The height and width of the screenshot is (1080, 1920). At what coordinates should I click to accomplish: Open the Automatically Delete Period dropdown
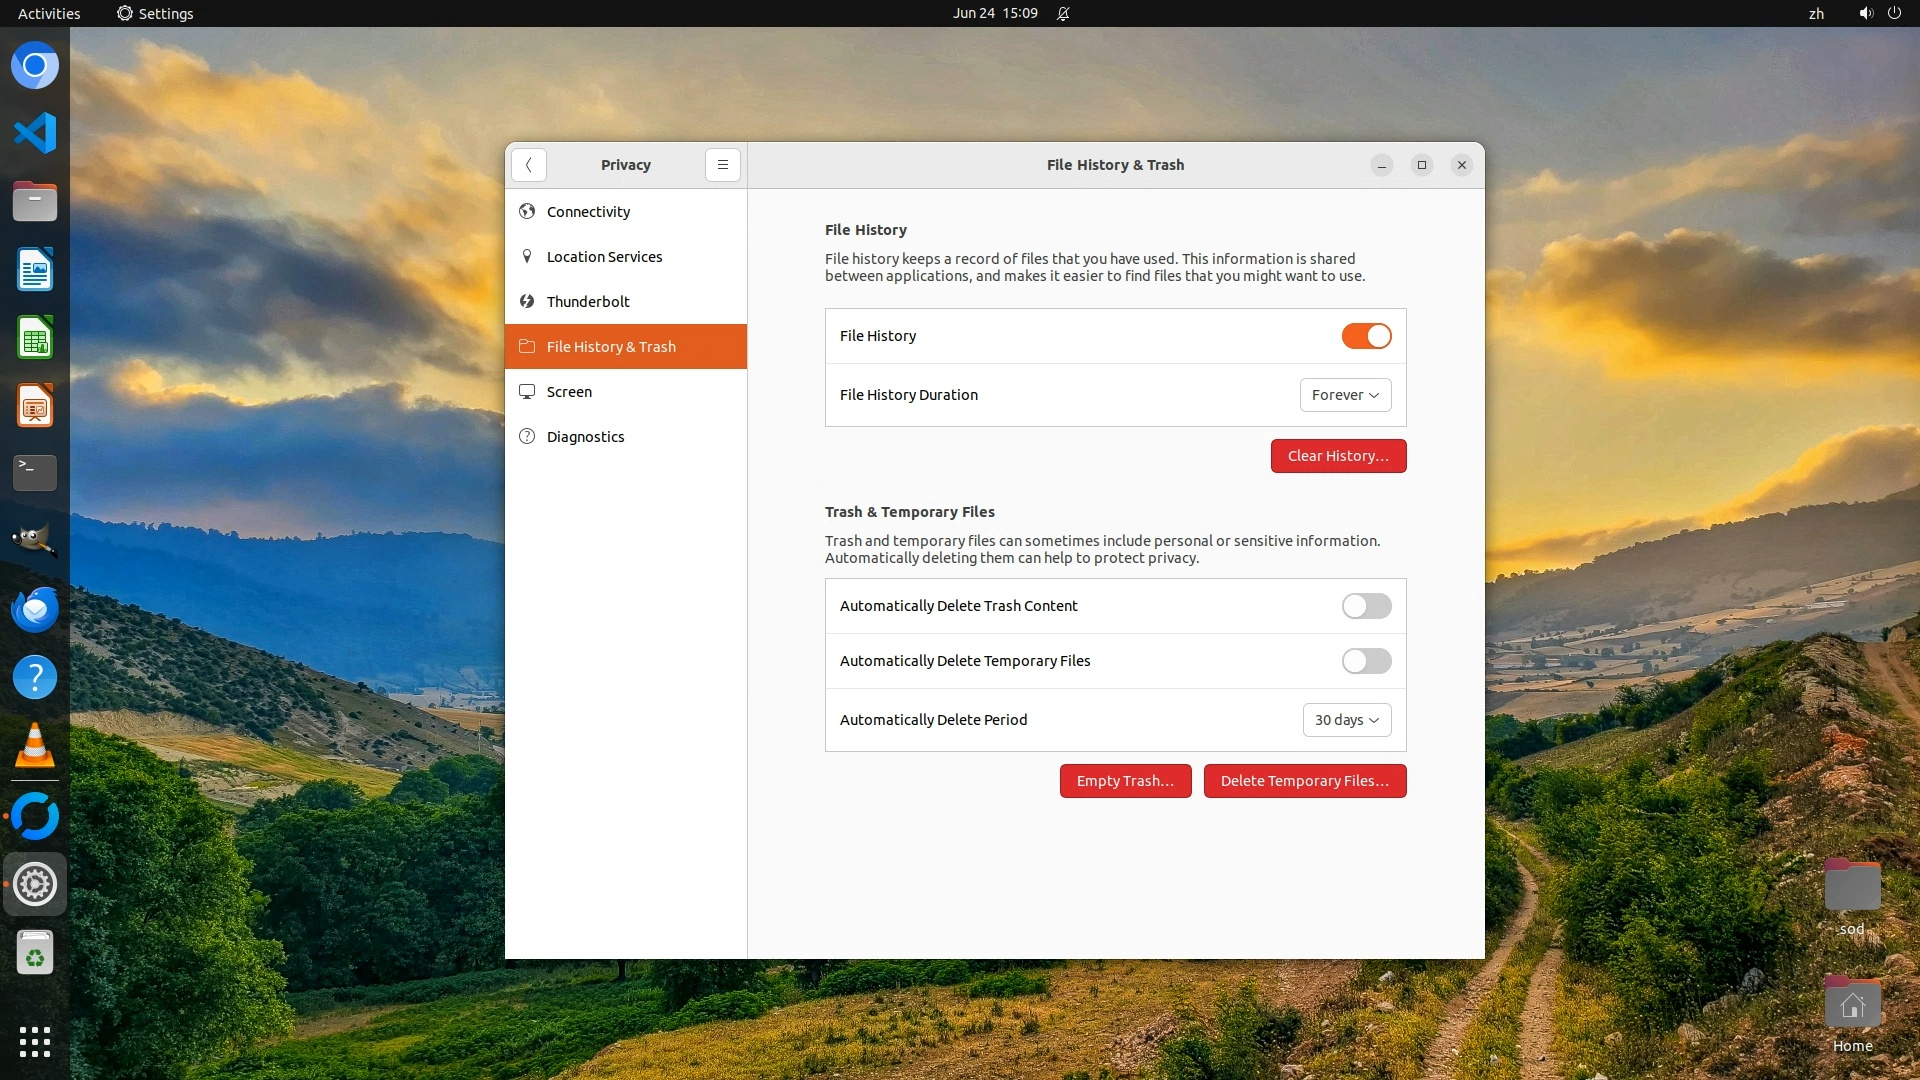click(x=1346, y=720)
